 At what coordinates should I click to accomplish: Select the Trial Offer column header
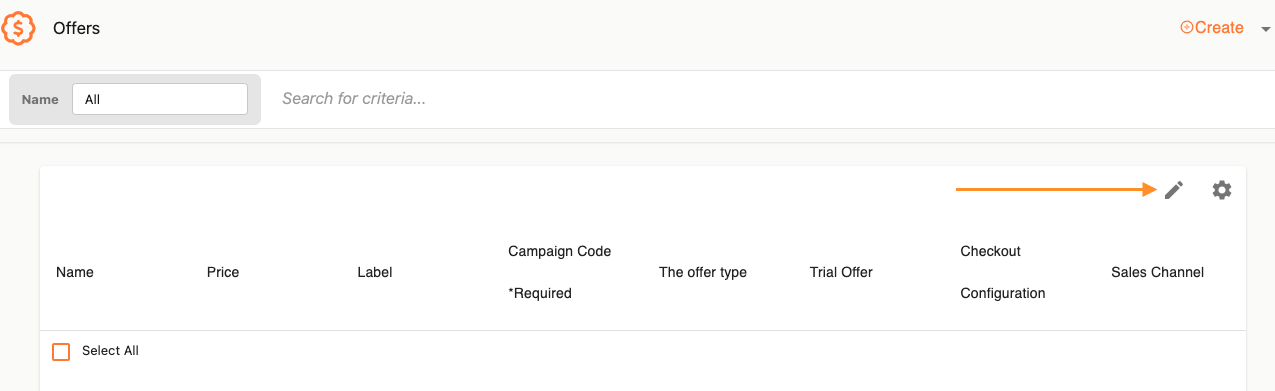(841, 272)
